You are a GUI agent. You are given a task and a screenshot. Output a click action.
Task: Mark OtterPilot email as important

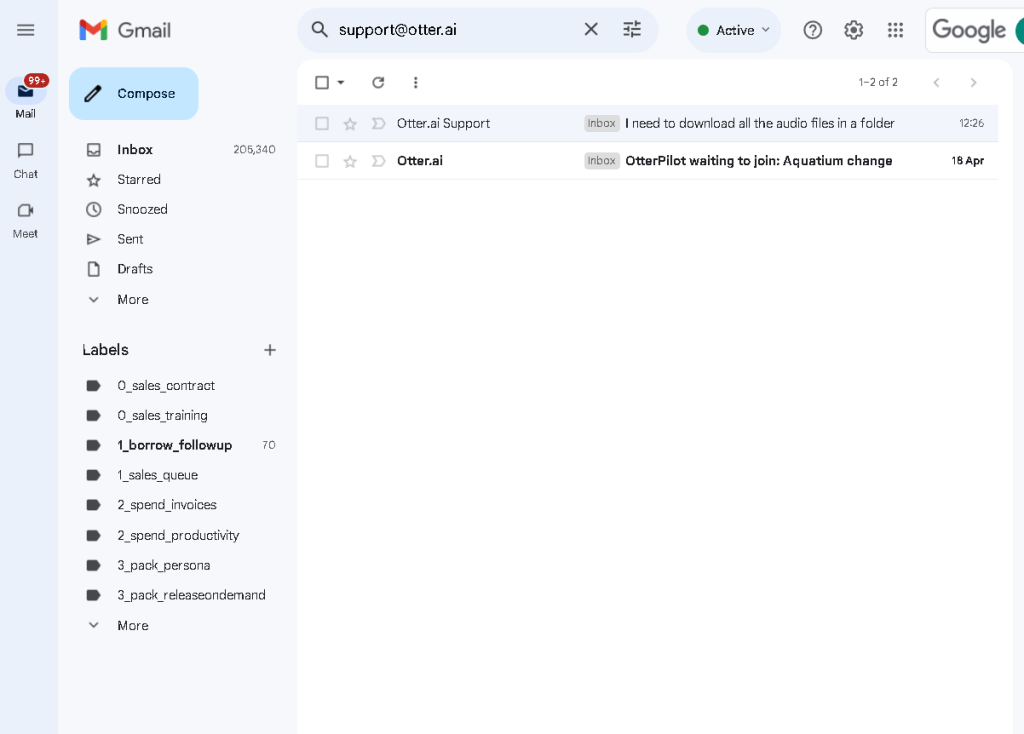pyautogui.click(x=378, y=161)
